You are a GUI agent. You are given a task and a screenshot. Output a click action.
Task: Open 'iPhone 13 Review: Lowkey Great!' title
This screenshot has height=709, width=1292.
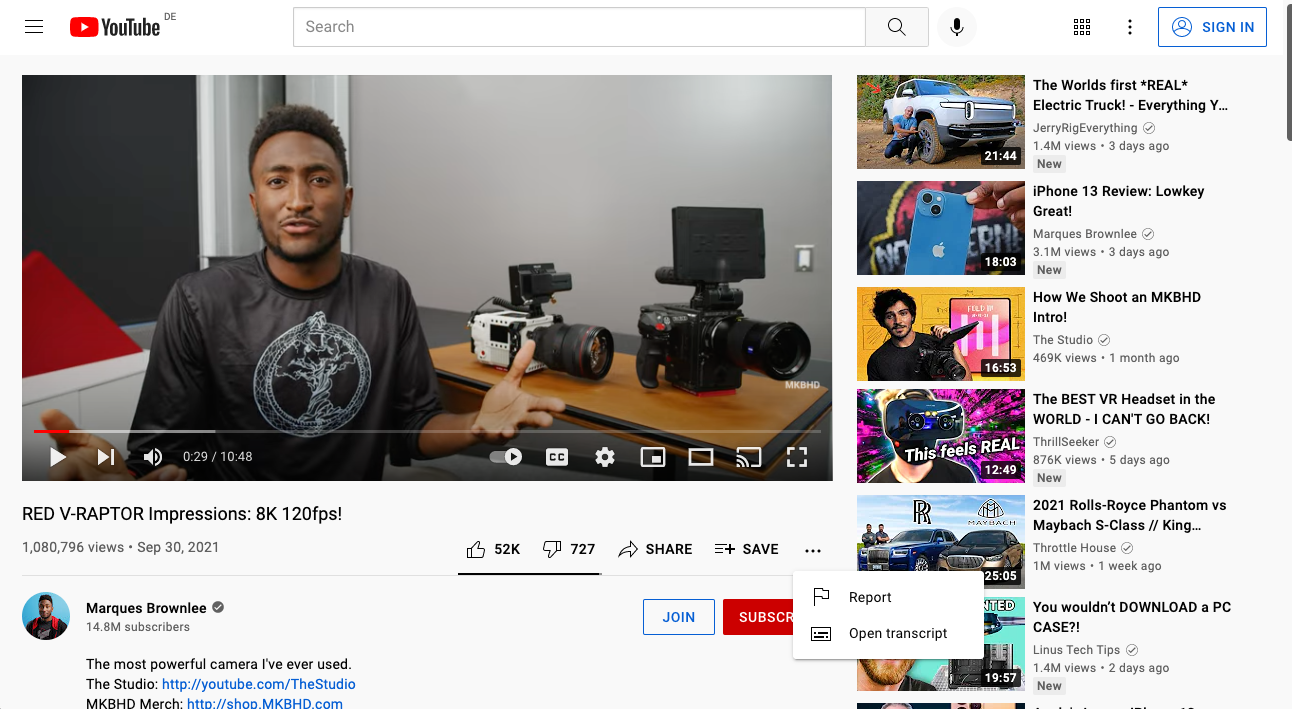pyautogui.click(x=1119, y=201)
